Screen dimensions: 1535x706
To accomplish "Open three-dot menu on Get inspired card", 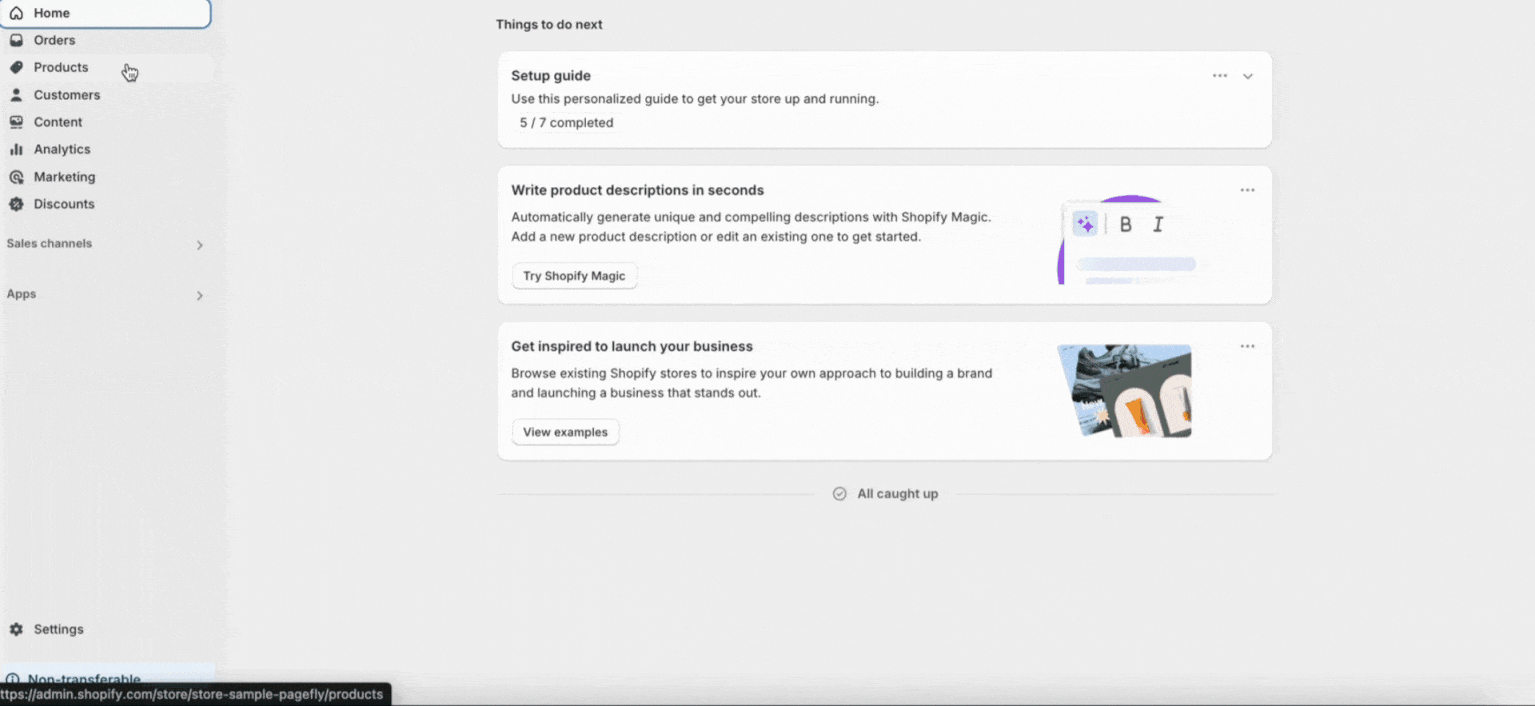I will point(1247,346).
